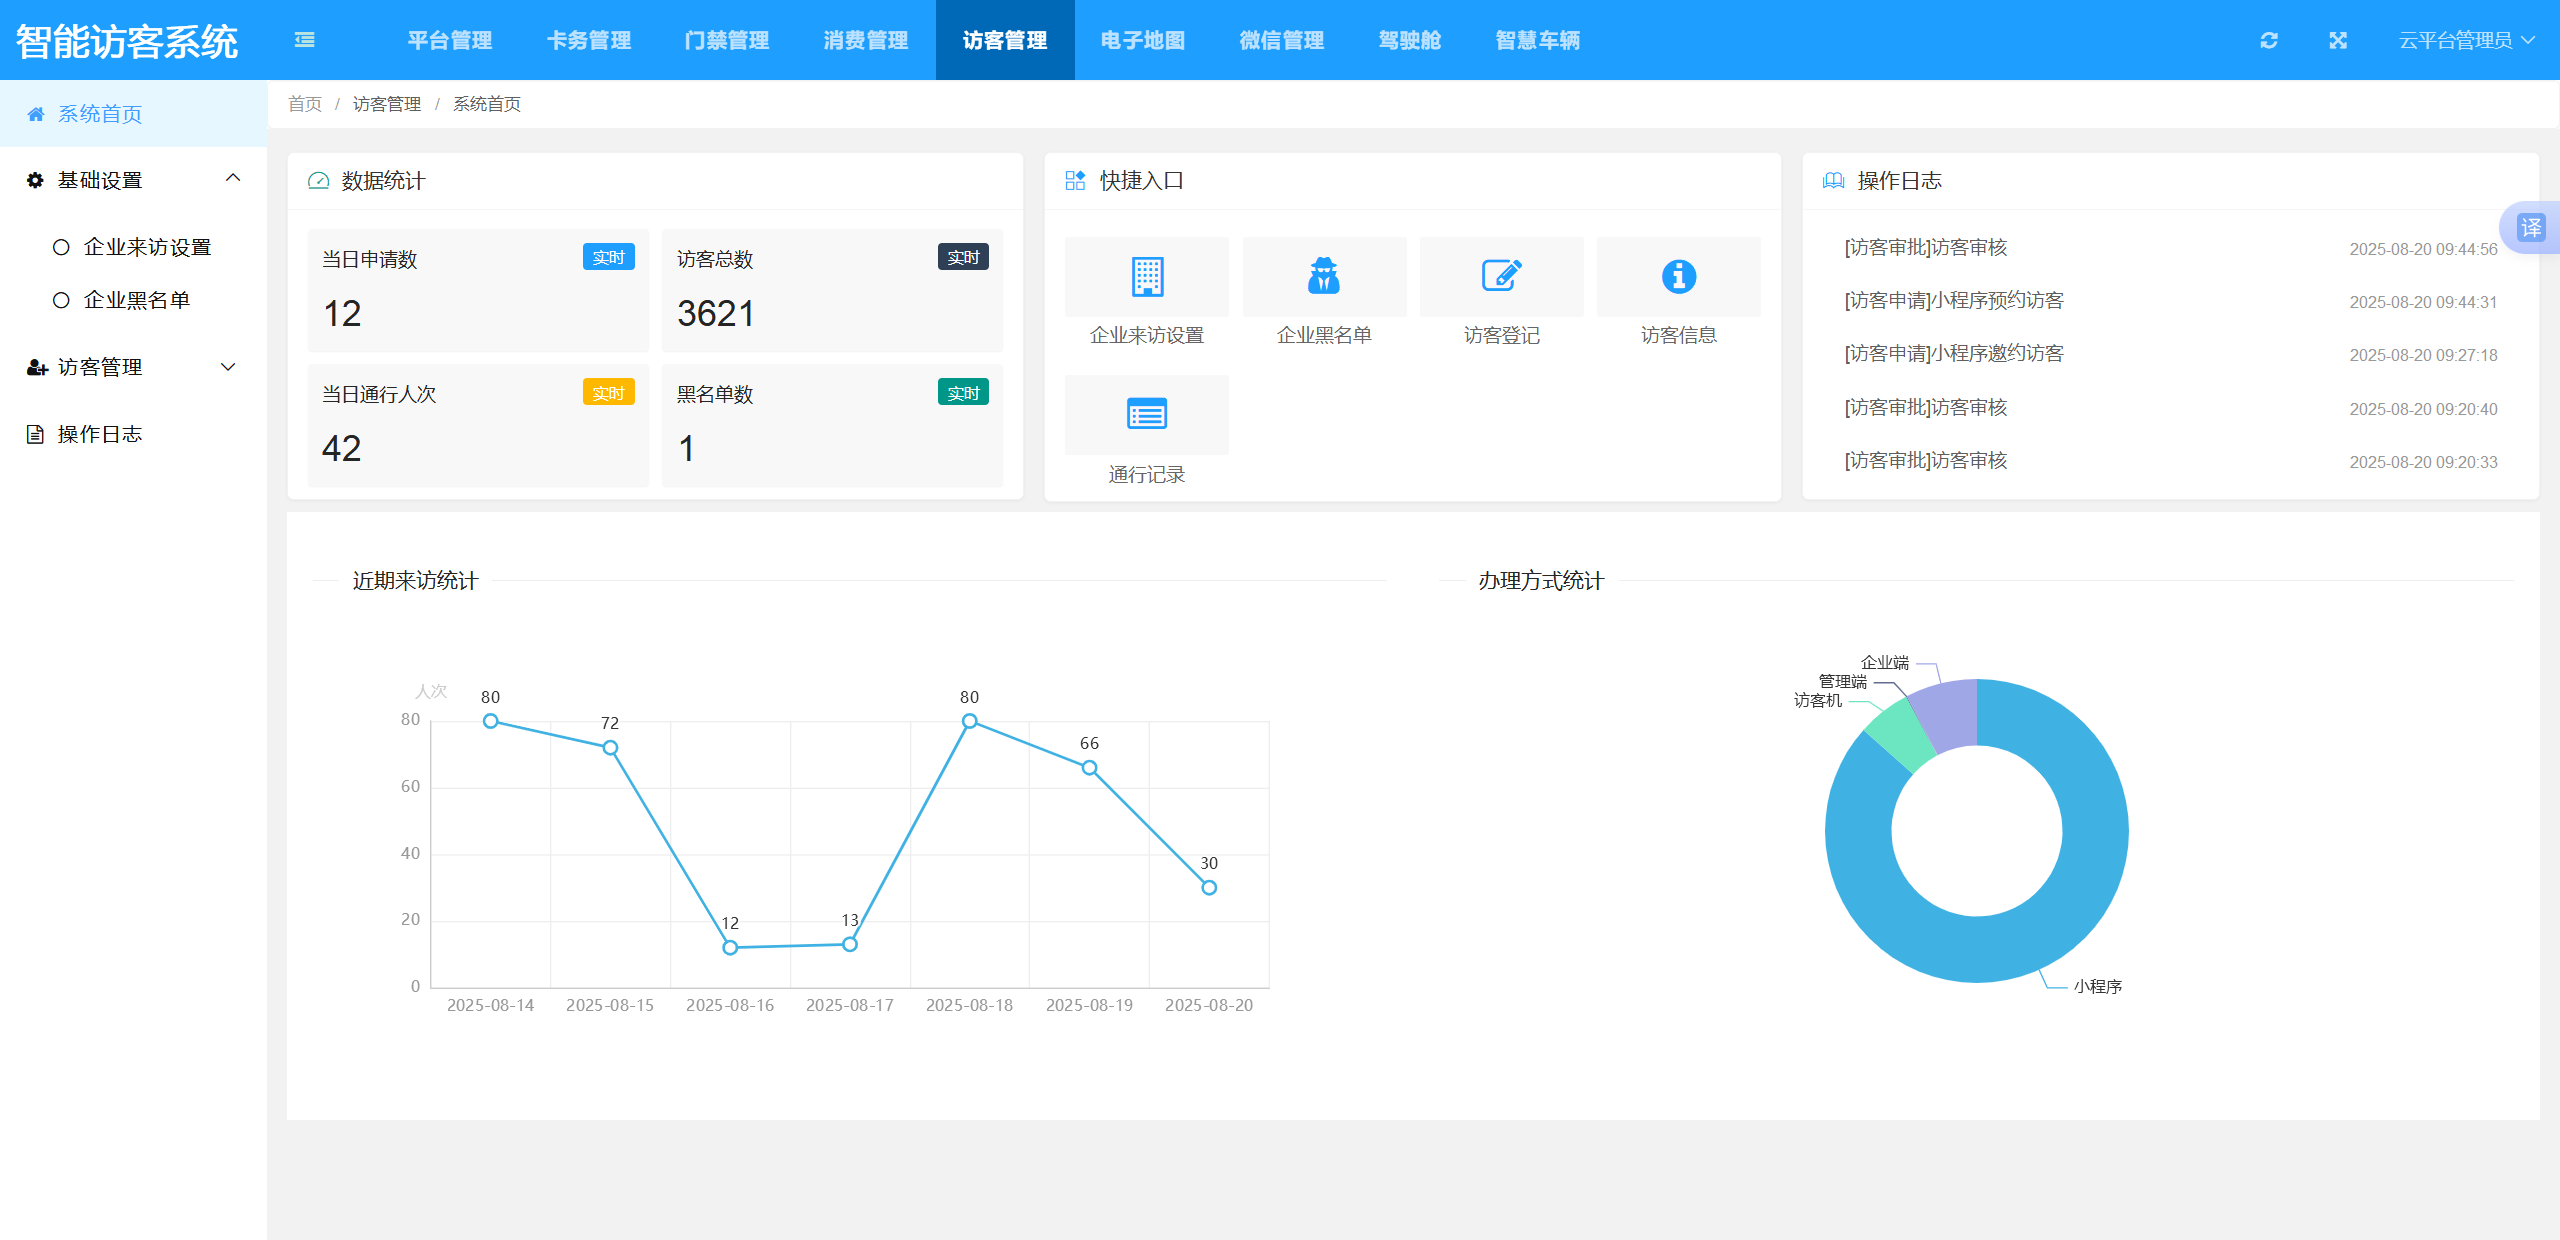Open the 平台管理 top menu
The image size is (2560, 1240).
point(450,40)
